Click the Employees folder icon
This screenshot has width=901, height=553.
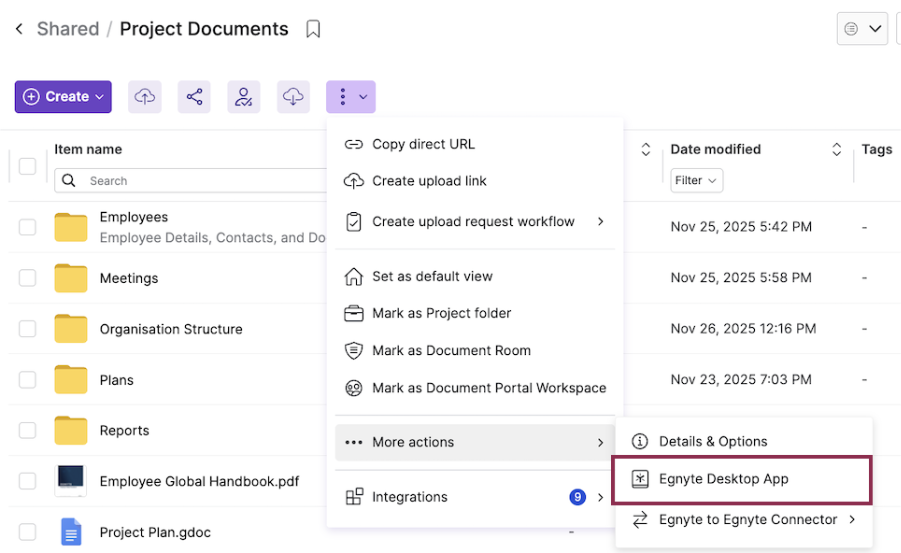(x=71, y=227)
